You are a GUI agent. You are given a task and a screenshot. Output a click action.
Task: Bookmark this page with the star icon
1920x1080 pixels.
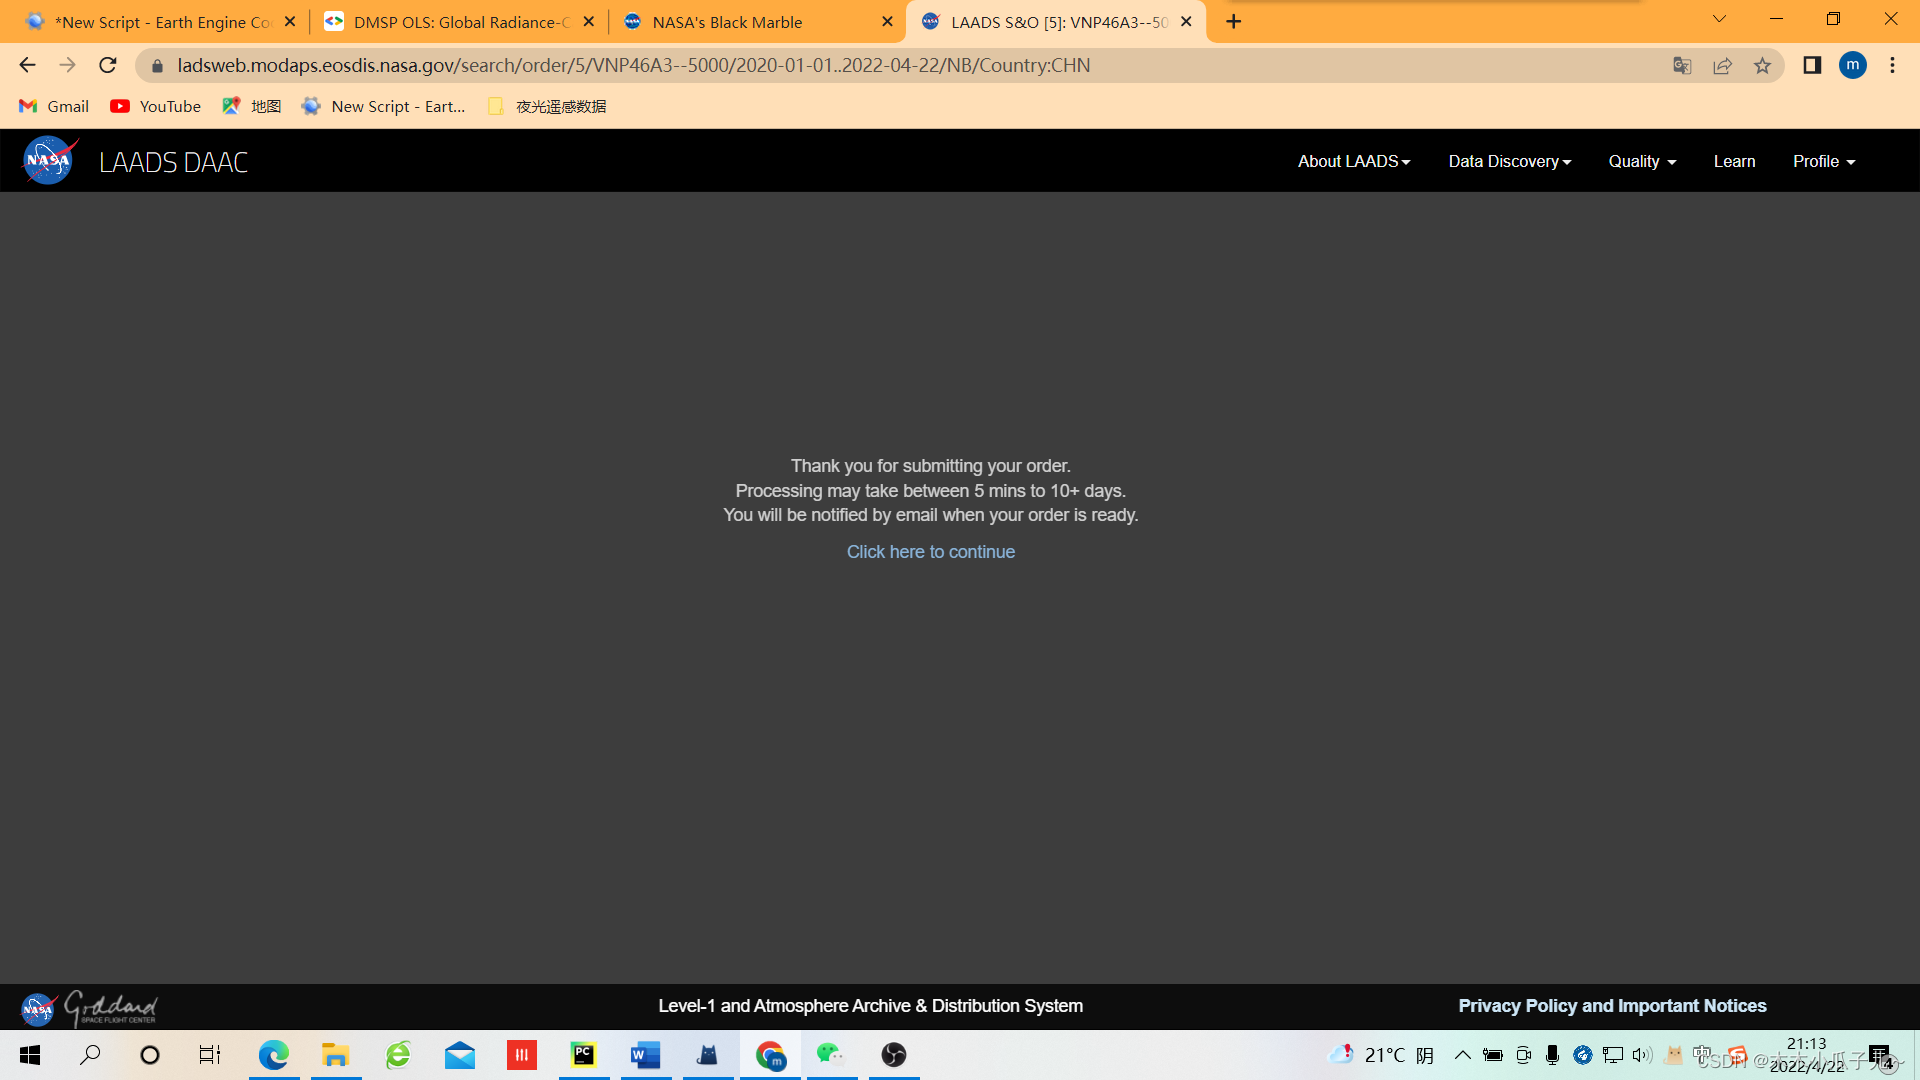[1762, 66]
